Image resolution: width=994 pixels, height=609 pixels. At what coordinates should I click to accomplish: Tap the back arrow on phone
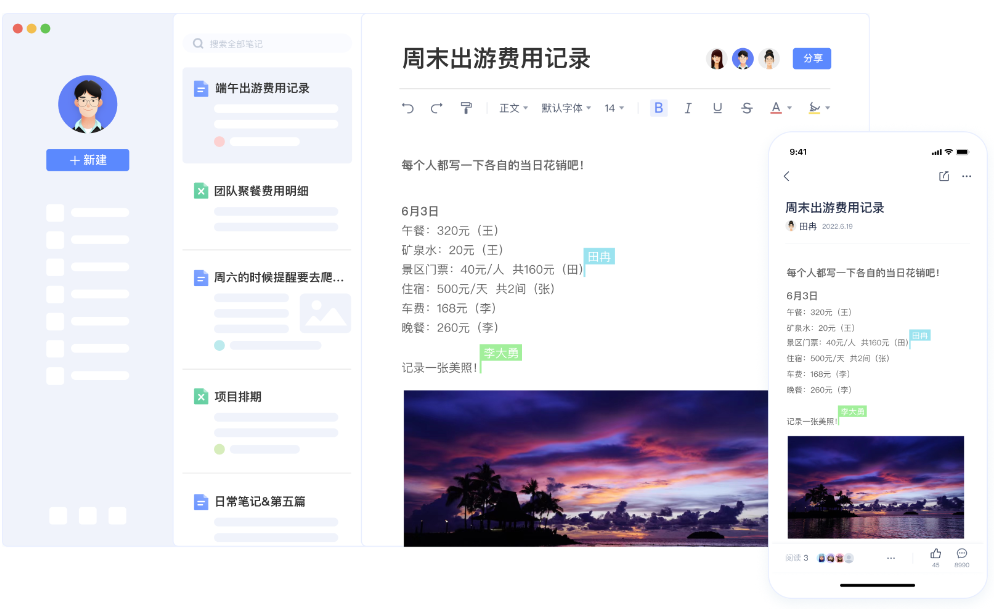tap(787, 176)
